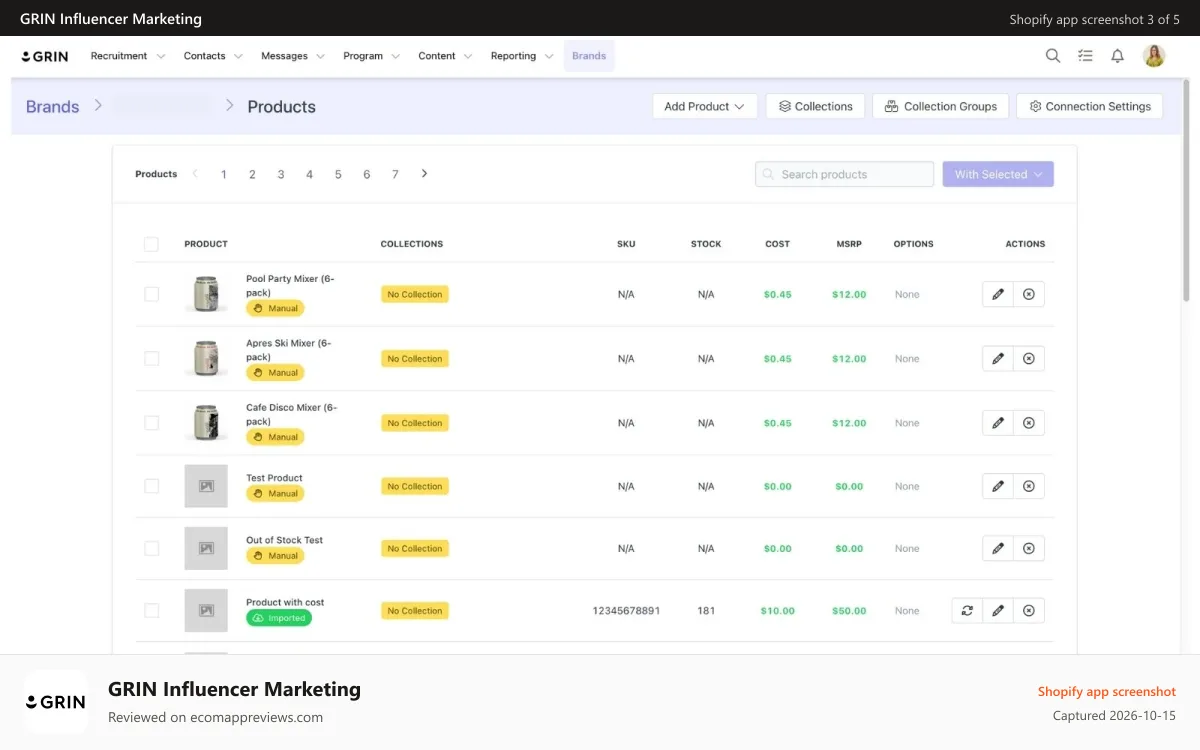Go to products page 6
Image resolution: width=1200 pixels, height=750 pixels.
[367, 174]
